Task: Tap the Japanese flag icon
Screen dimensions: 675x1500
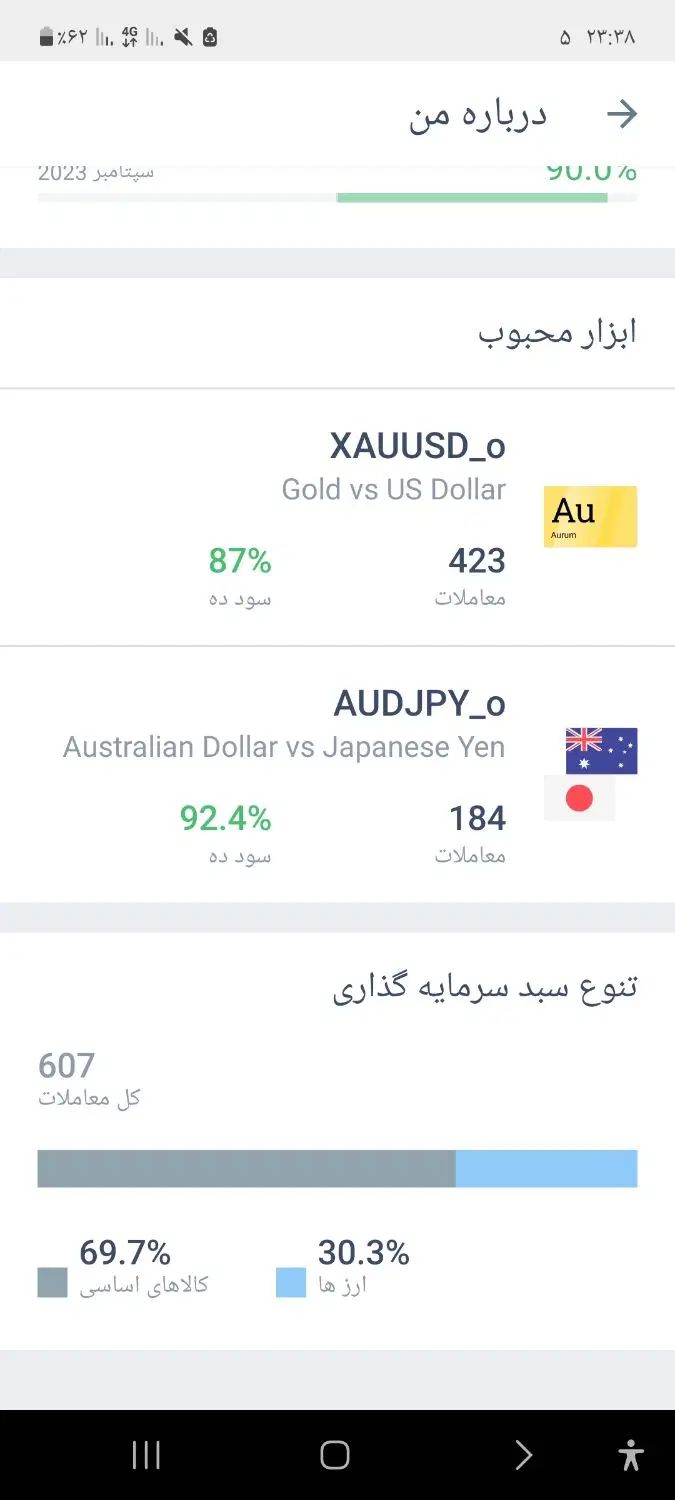Action: (579, 798)
